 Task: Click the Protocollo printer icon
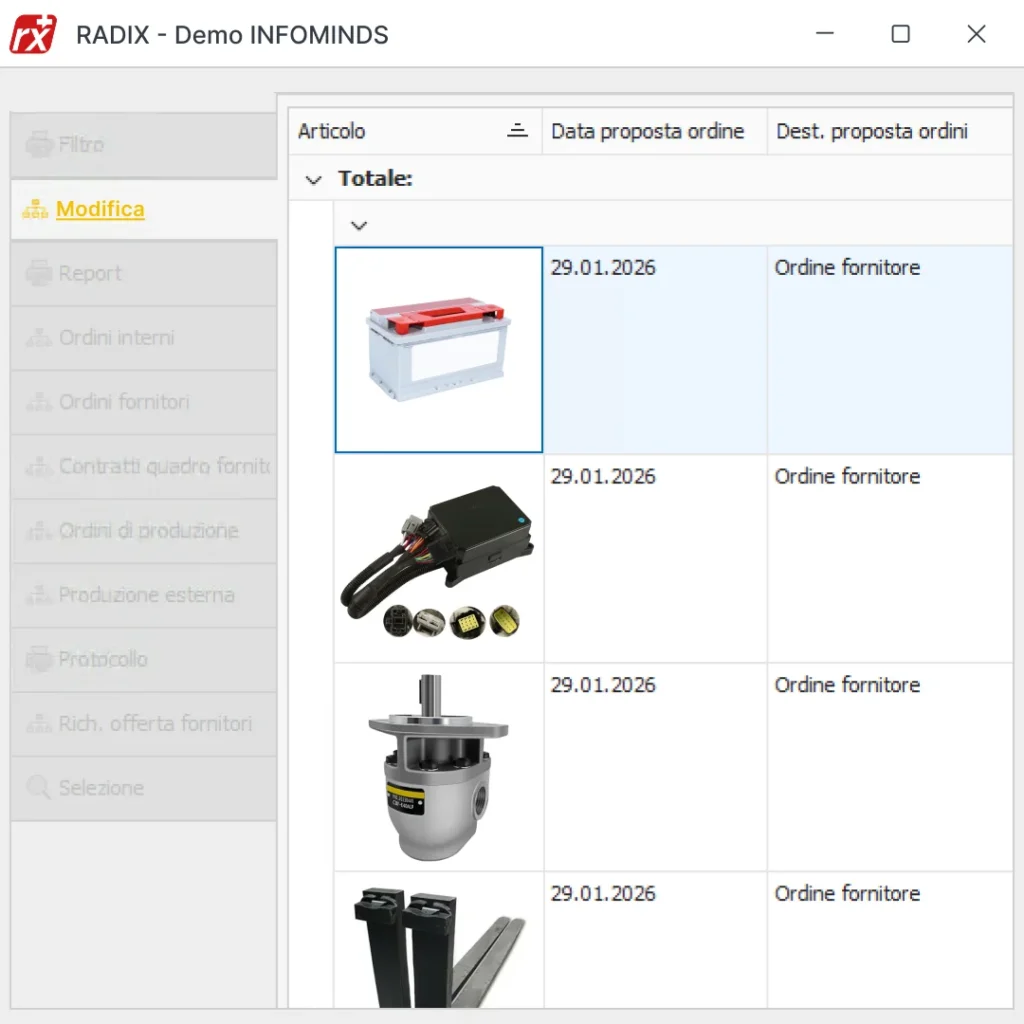click(x=39, y=660)
